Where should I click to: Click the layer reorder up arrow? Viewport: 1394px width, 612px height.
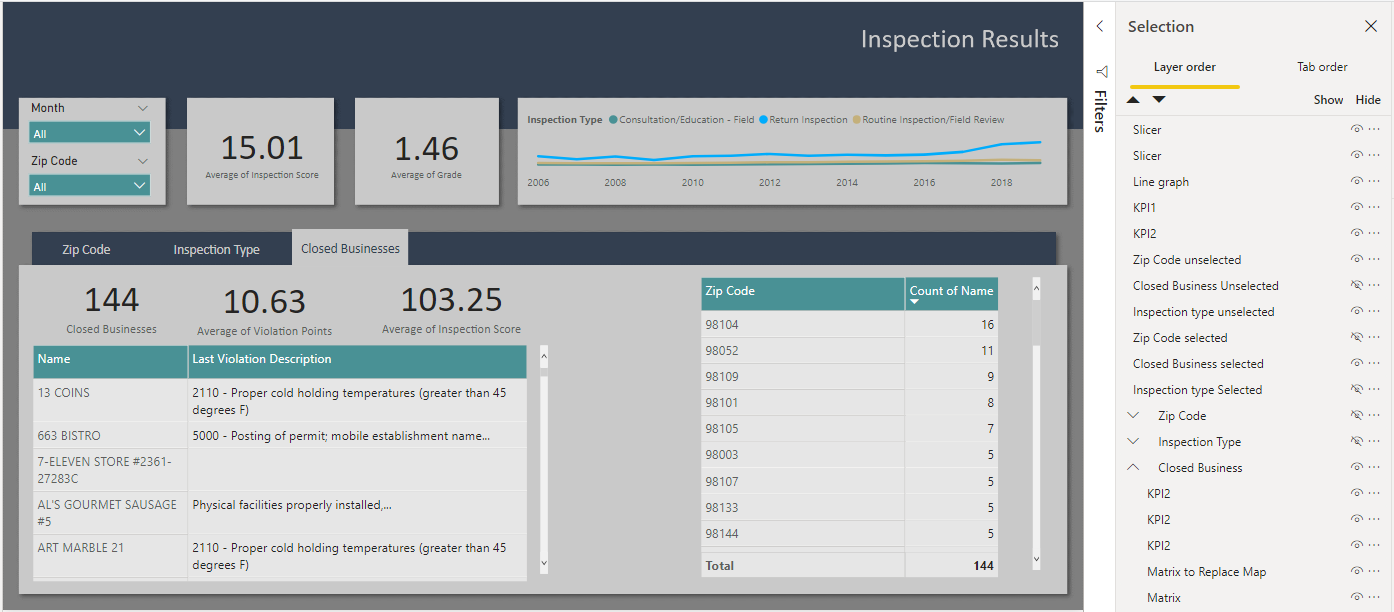(x=1133, y=99)
